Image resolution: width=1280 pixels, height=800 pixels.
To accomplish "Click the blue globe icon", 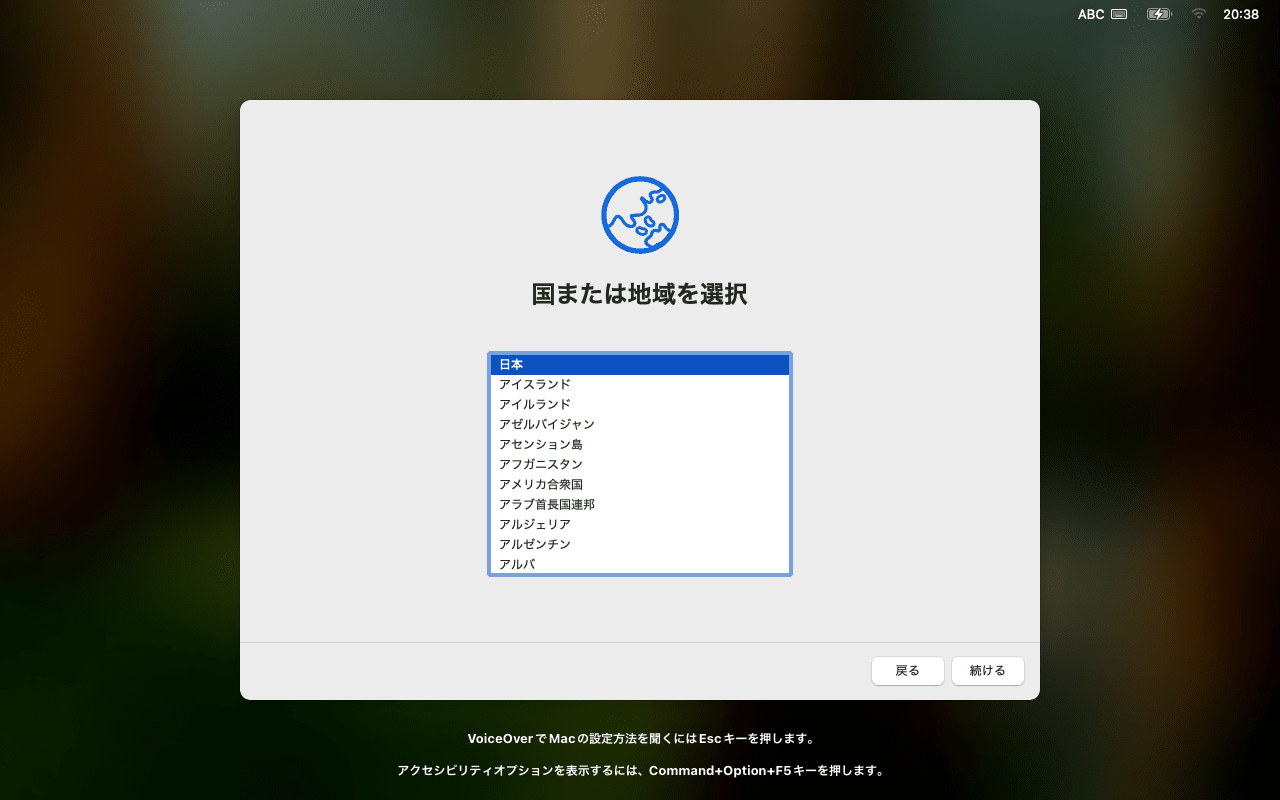I will pos(640,215).
